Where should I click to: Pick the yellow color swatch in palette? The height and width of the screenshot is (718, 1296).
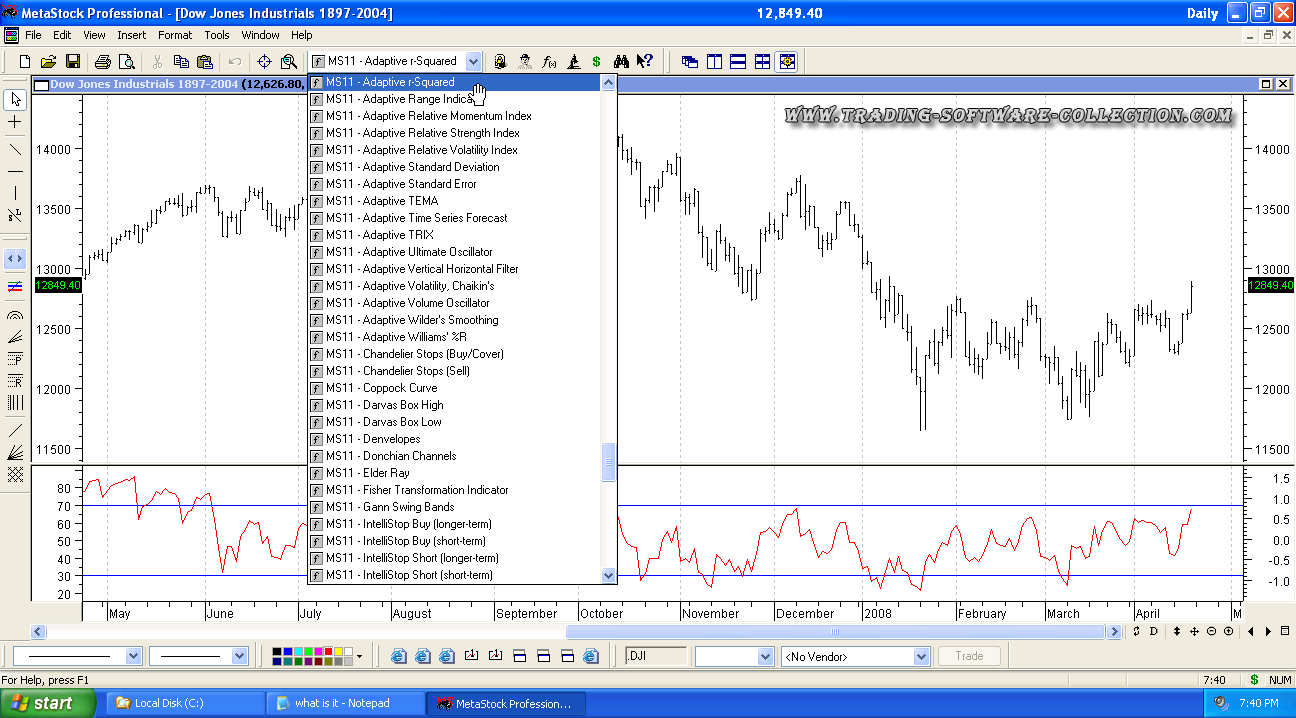(337, 652)
